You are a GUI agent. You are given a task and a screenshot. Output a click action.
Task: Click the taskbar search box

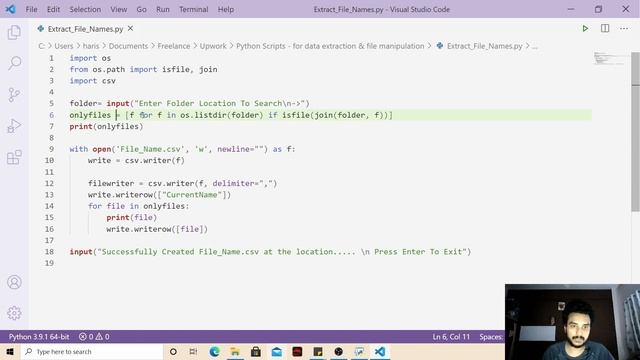tap(91, 351)
